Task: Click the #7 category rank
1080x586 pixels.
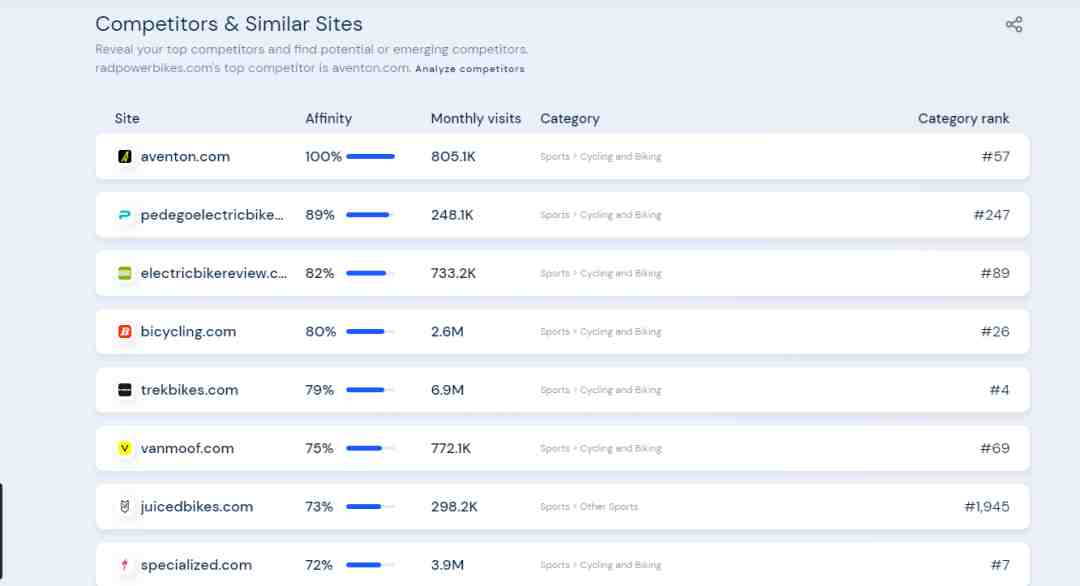Action: pos(1000,565)
